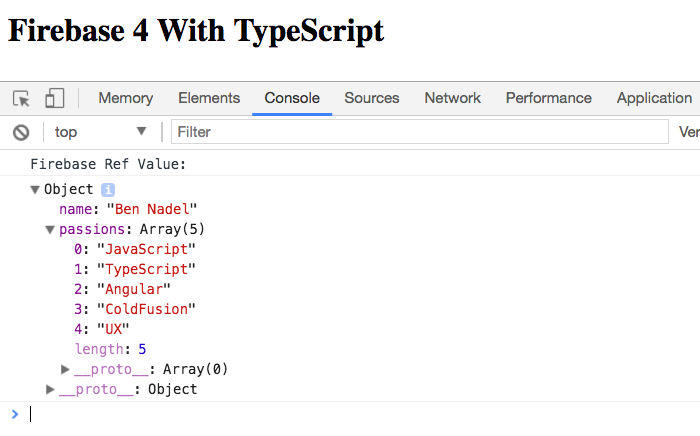
Task: Clear console with the ban icon
Action: 21,133
